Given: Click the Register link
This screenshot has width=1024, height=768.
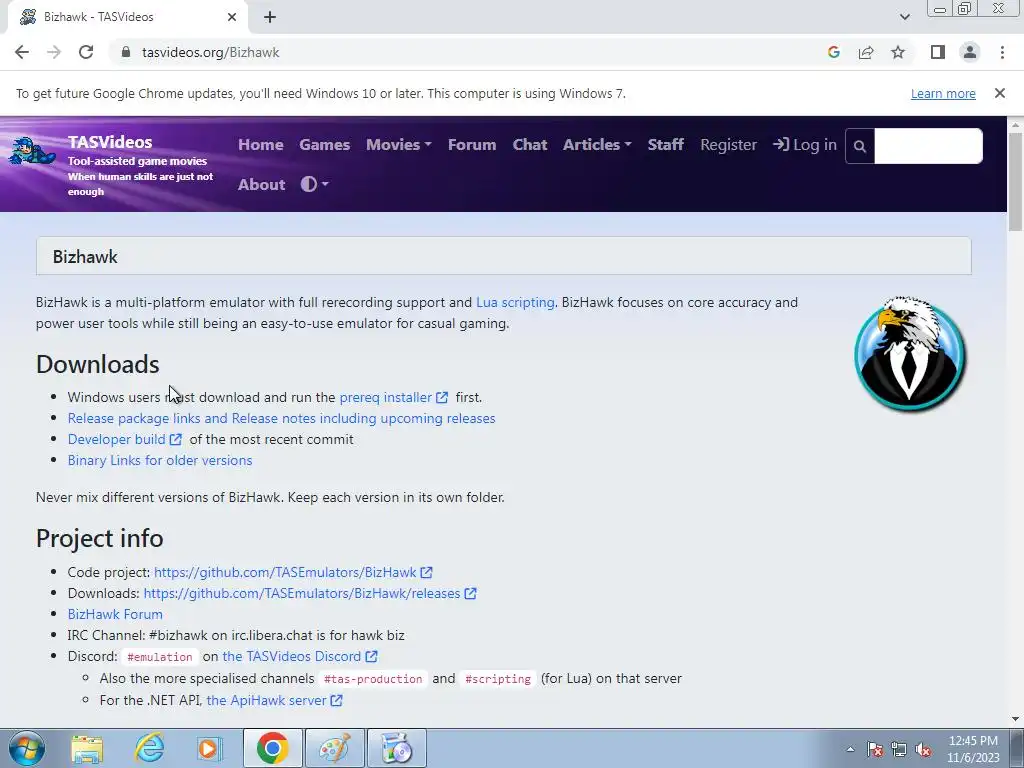Looking at the screenshot, I should 728,144.
